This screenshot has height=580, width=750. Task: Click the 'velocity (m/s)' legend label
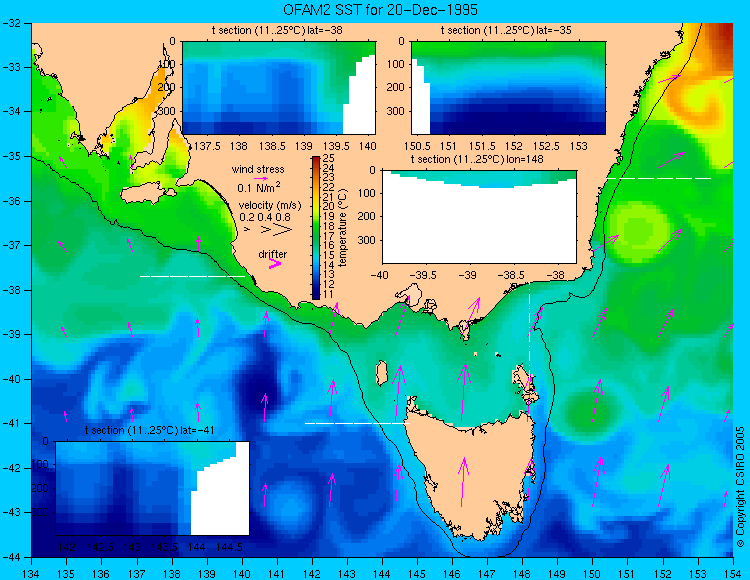270,206
